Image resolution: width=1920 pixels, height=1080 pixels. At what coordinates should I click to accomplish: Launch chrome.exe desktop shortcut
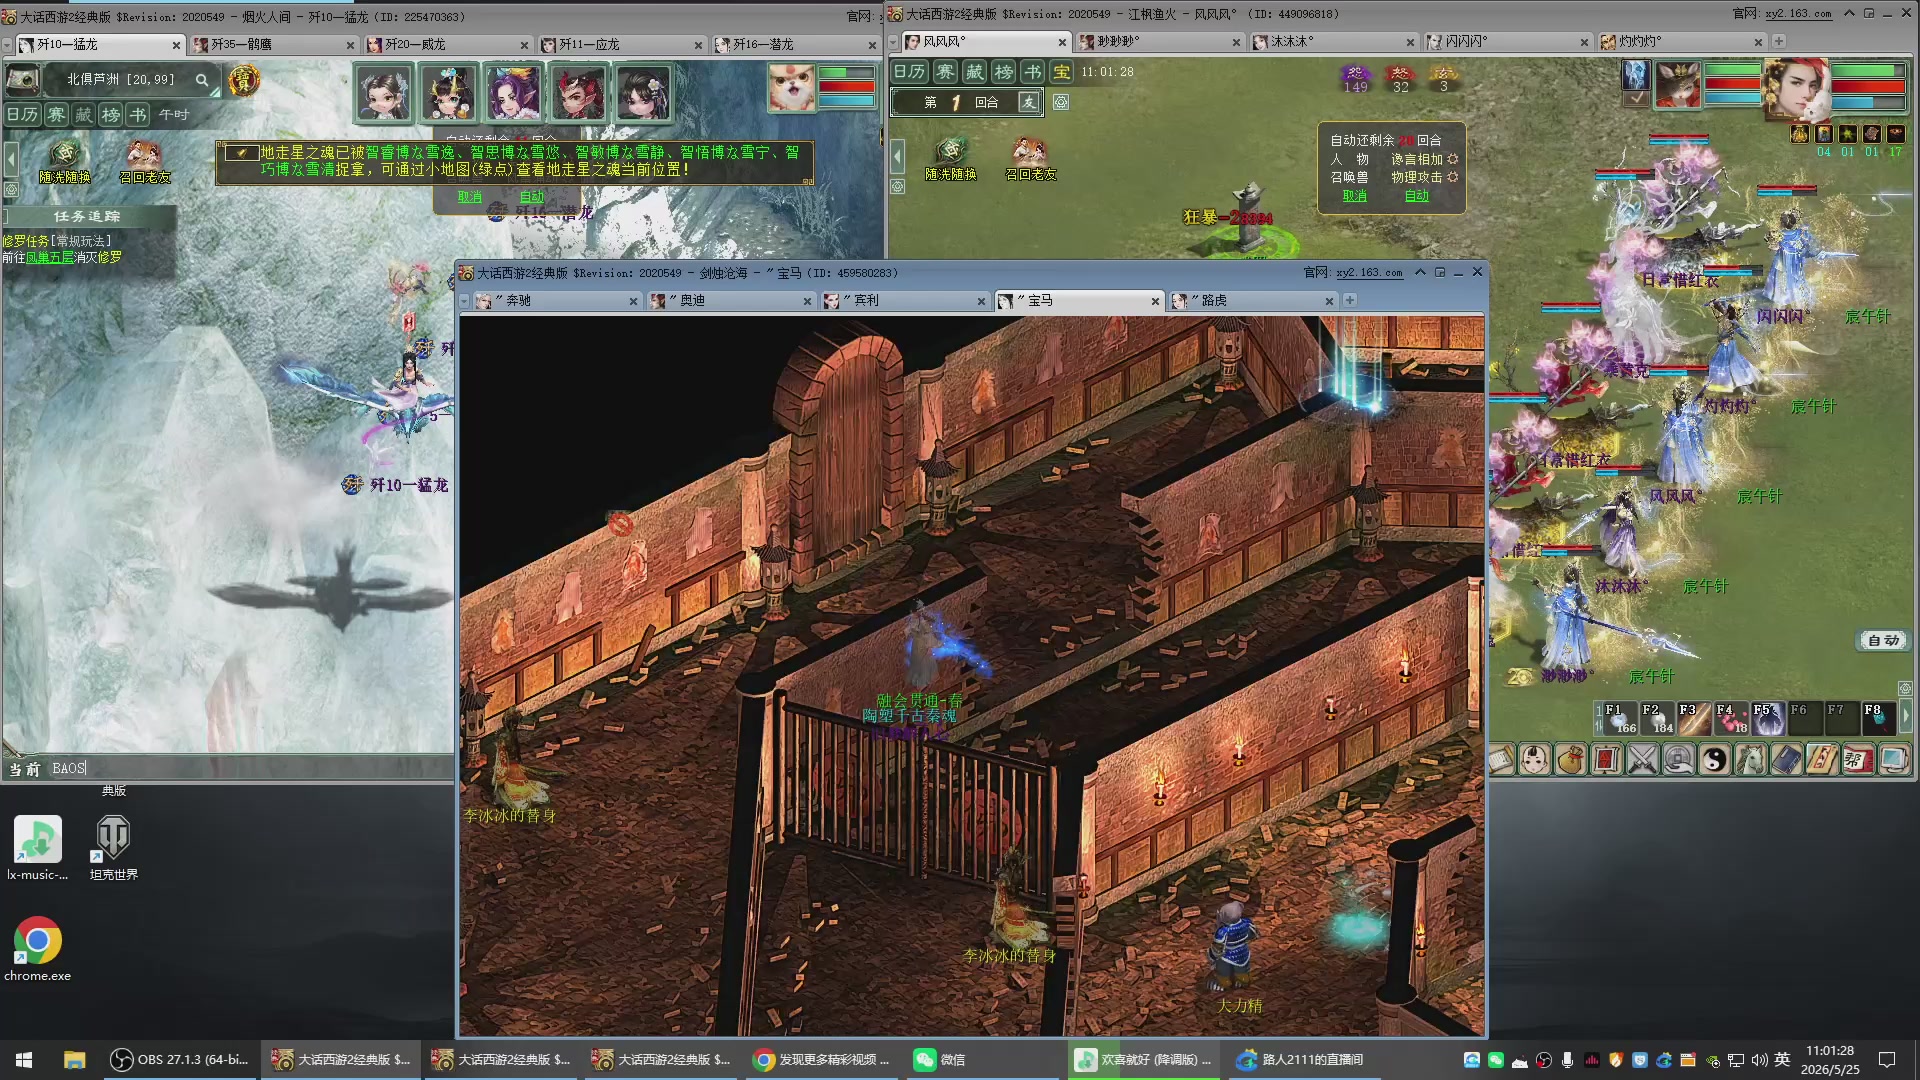(x=38, y=950)
